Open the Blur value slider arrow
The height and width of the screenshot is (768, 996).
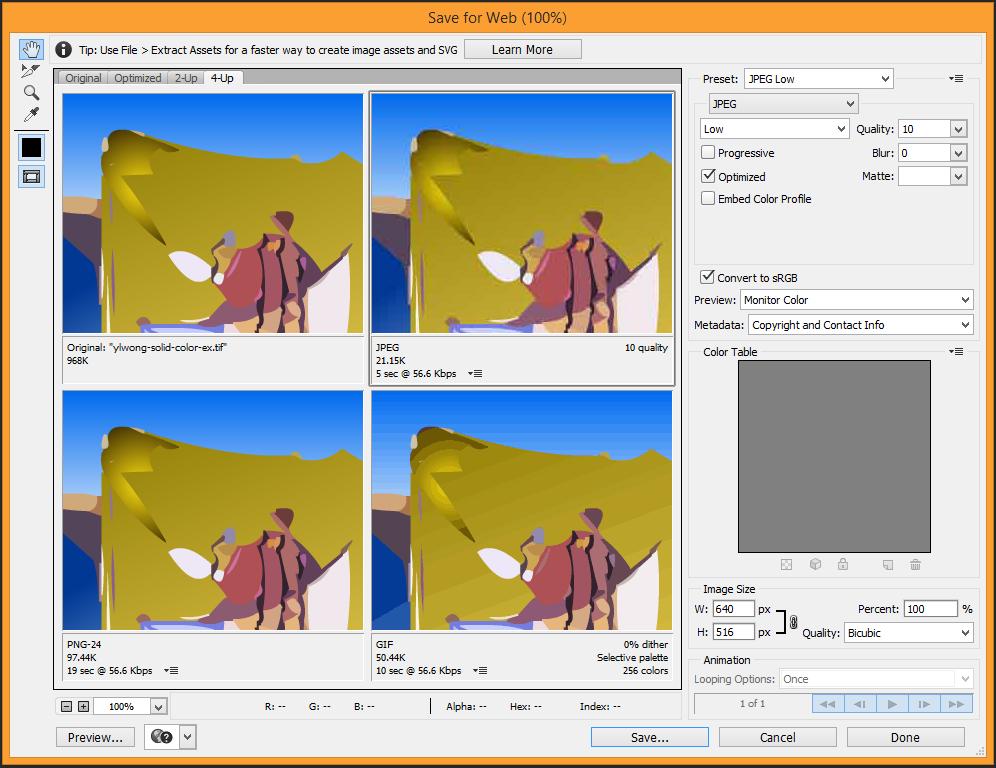coord(959,152)
